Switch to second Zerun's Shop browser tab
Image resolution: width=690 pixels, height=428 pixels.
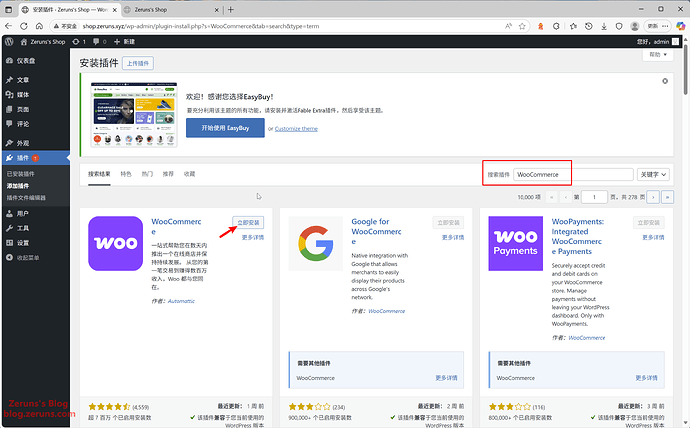[171, 9]
